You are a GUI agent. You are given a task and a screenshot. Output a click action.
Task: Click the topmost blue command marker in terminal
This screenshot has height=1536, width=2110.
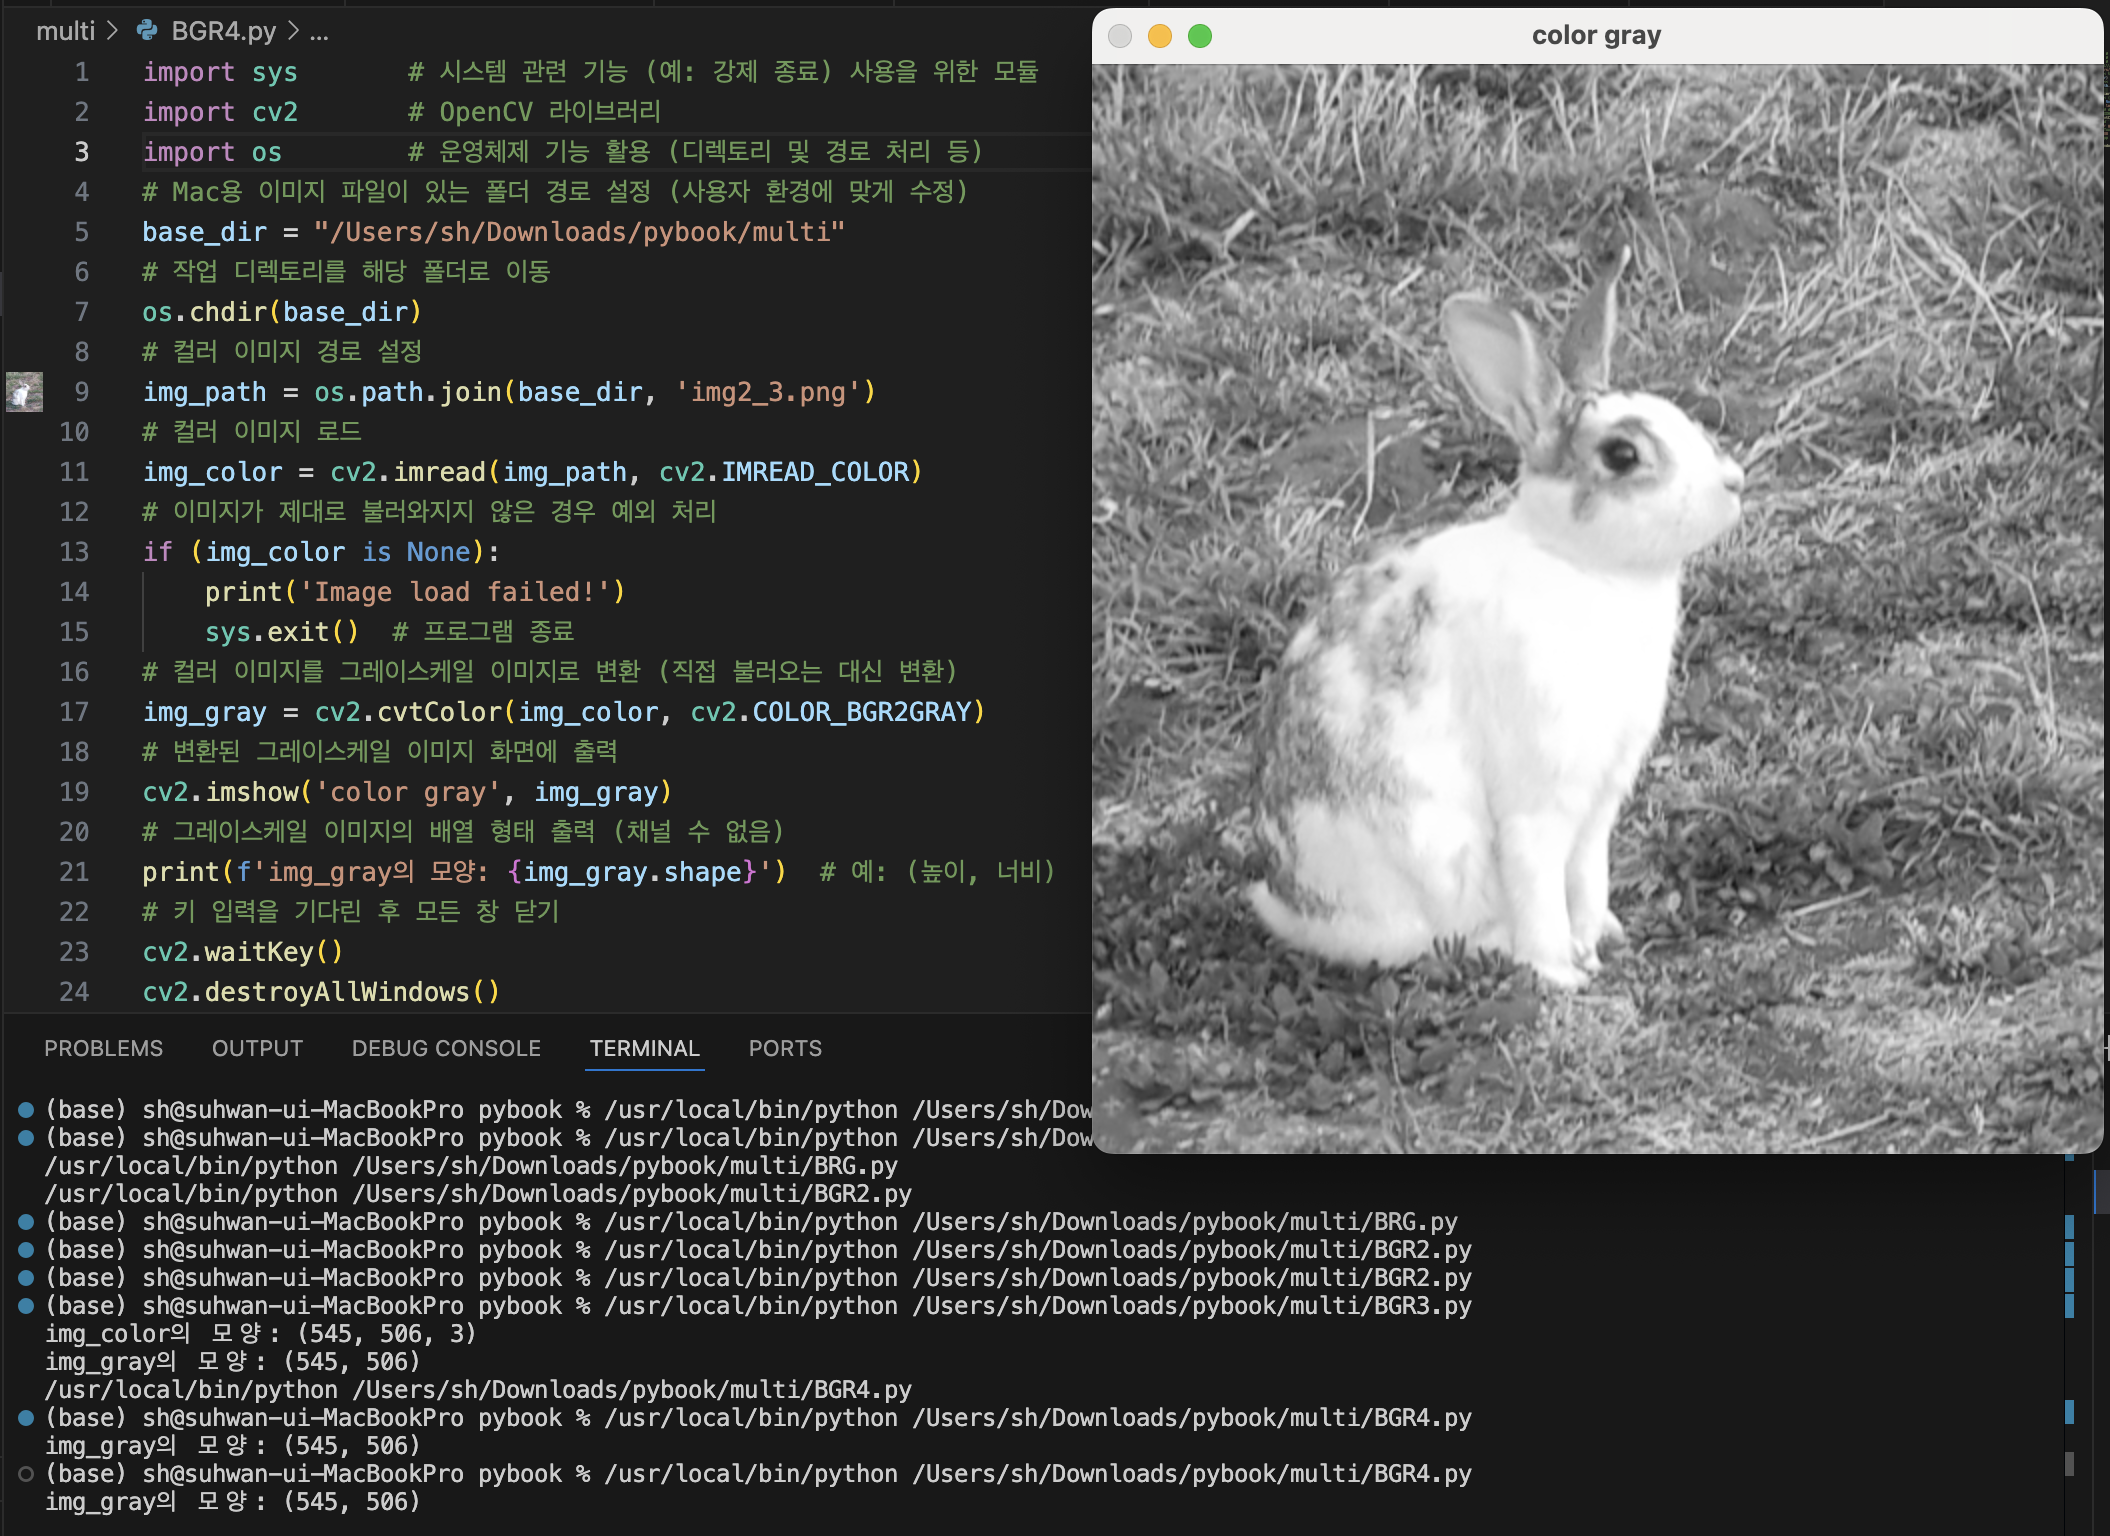pyautogui.click(x=26, y=1110)
